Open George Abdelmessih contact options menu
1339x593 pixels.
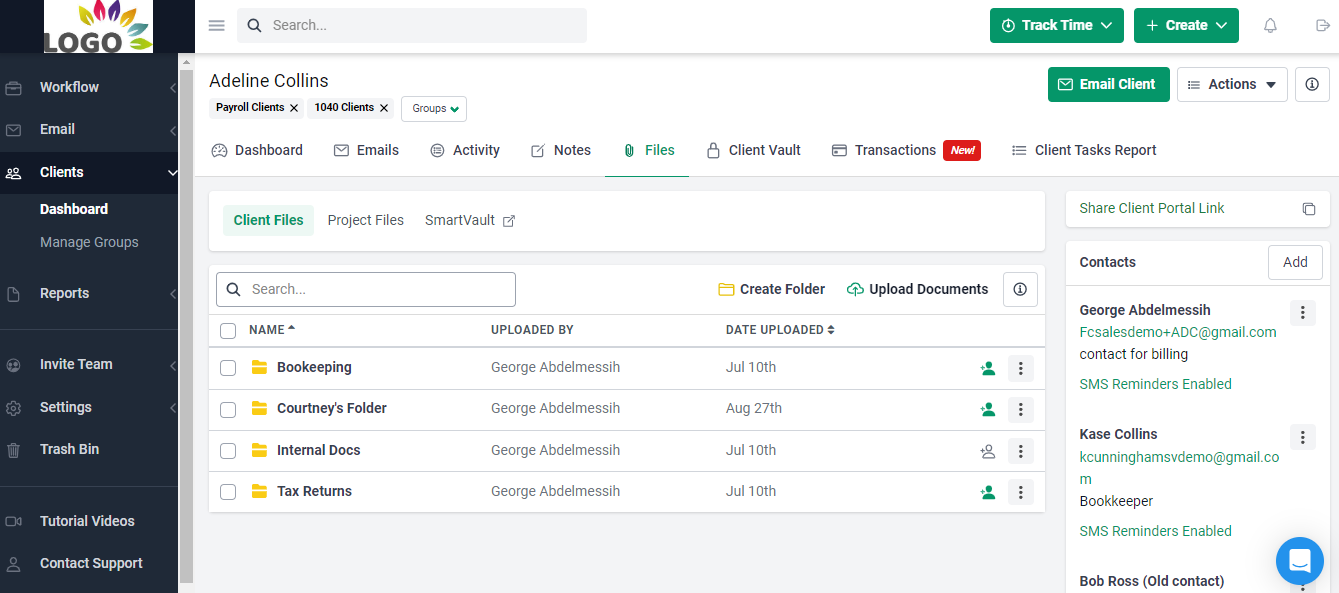coord(1302,312)
